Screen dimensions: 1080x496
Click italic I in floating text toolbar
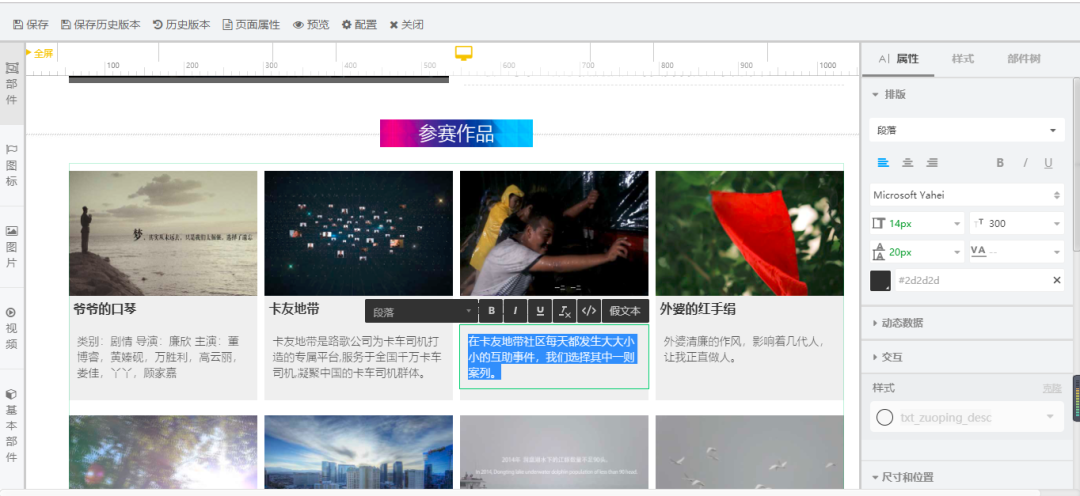515,311
